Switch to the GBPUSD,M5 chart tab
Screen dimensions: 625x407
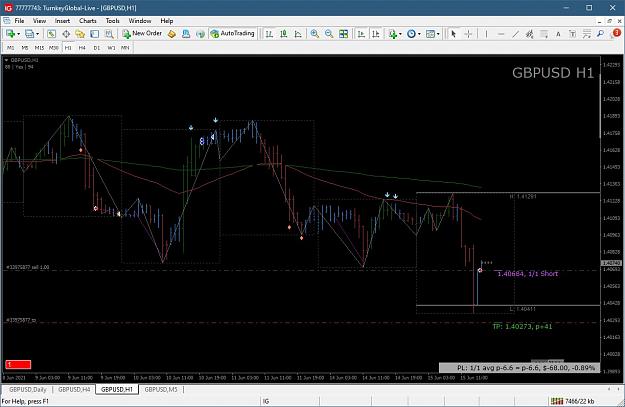pyautogui.click(x=161, y=389)
